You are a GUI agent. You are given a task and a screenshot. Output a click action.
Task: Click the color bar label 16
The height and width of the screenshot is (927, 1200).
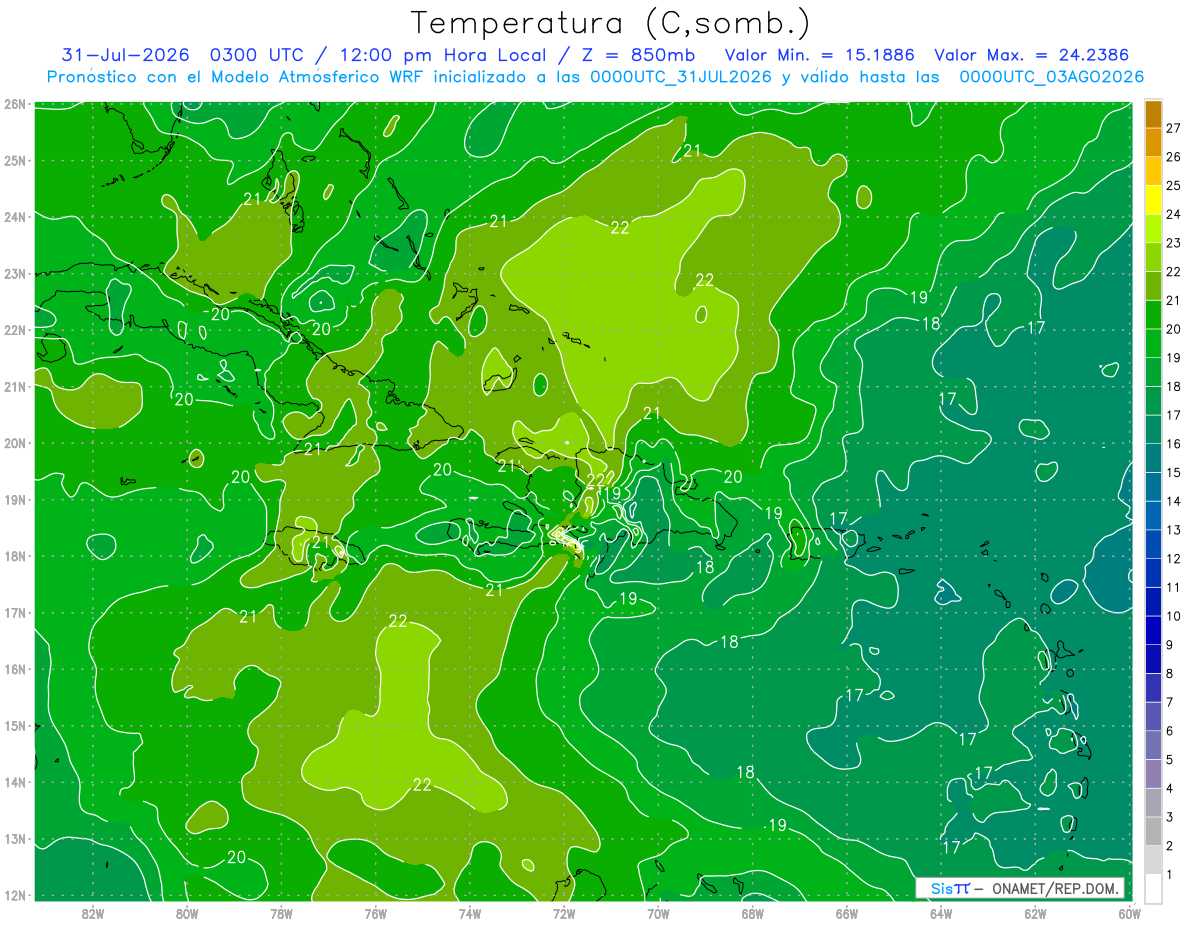tap(1173, 444)
